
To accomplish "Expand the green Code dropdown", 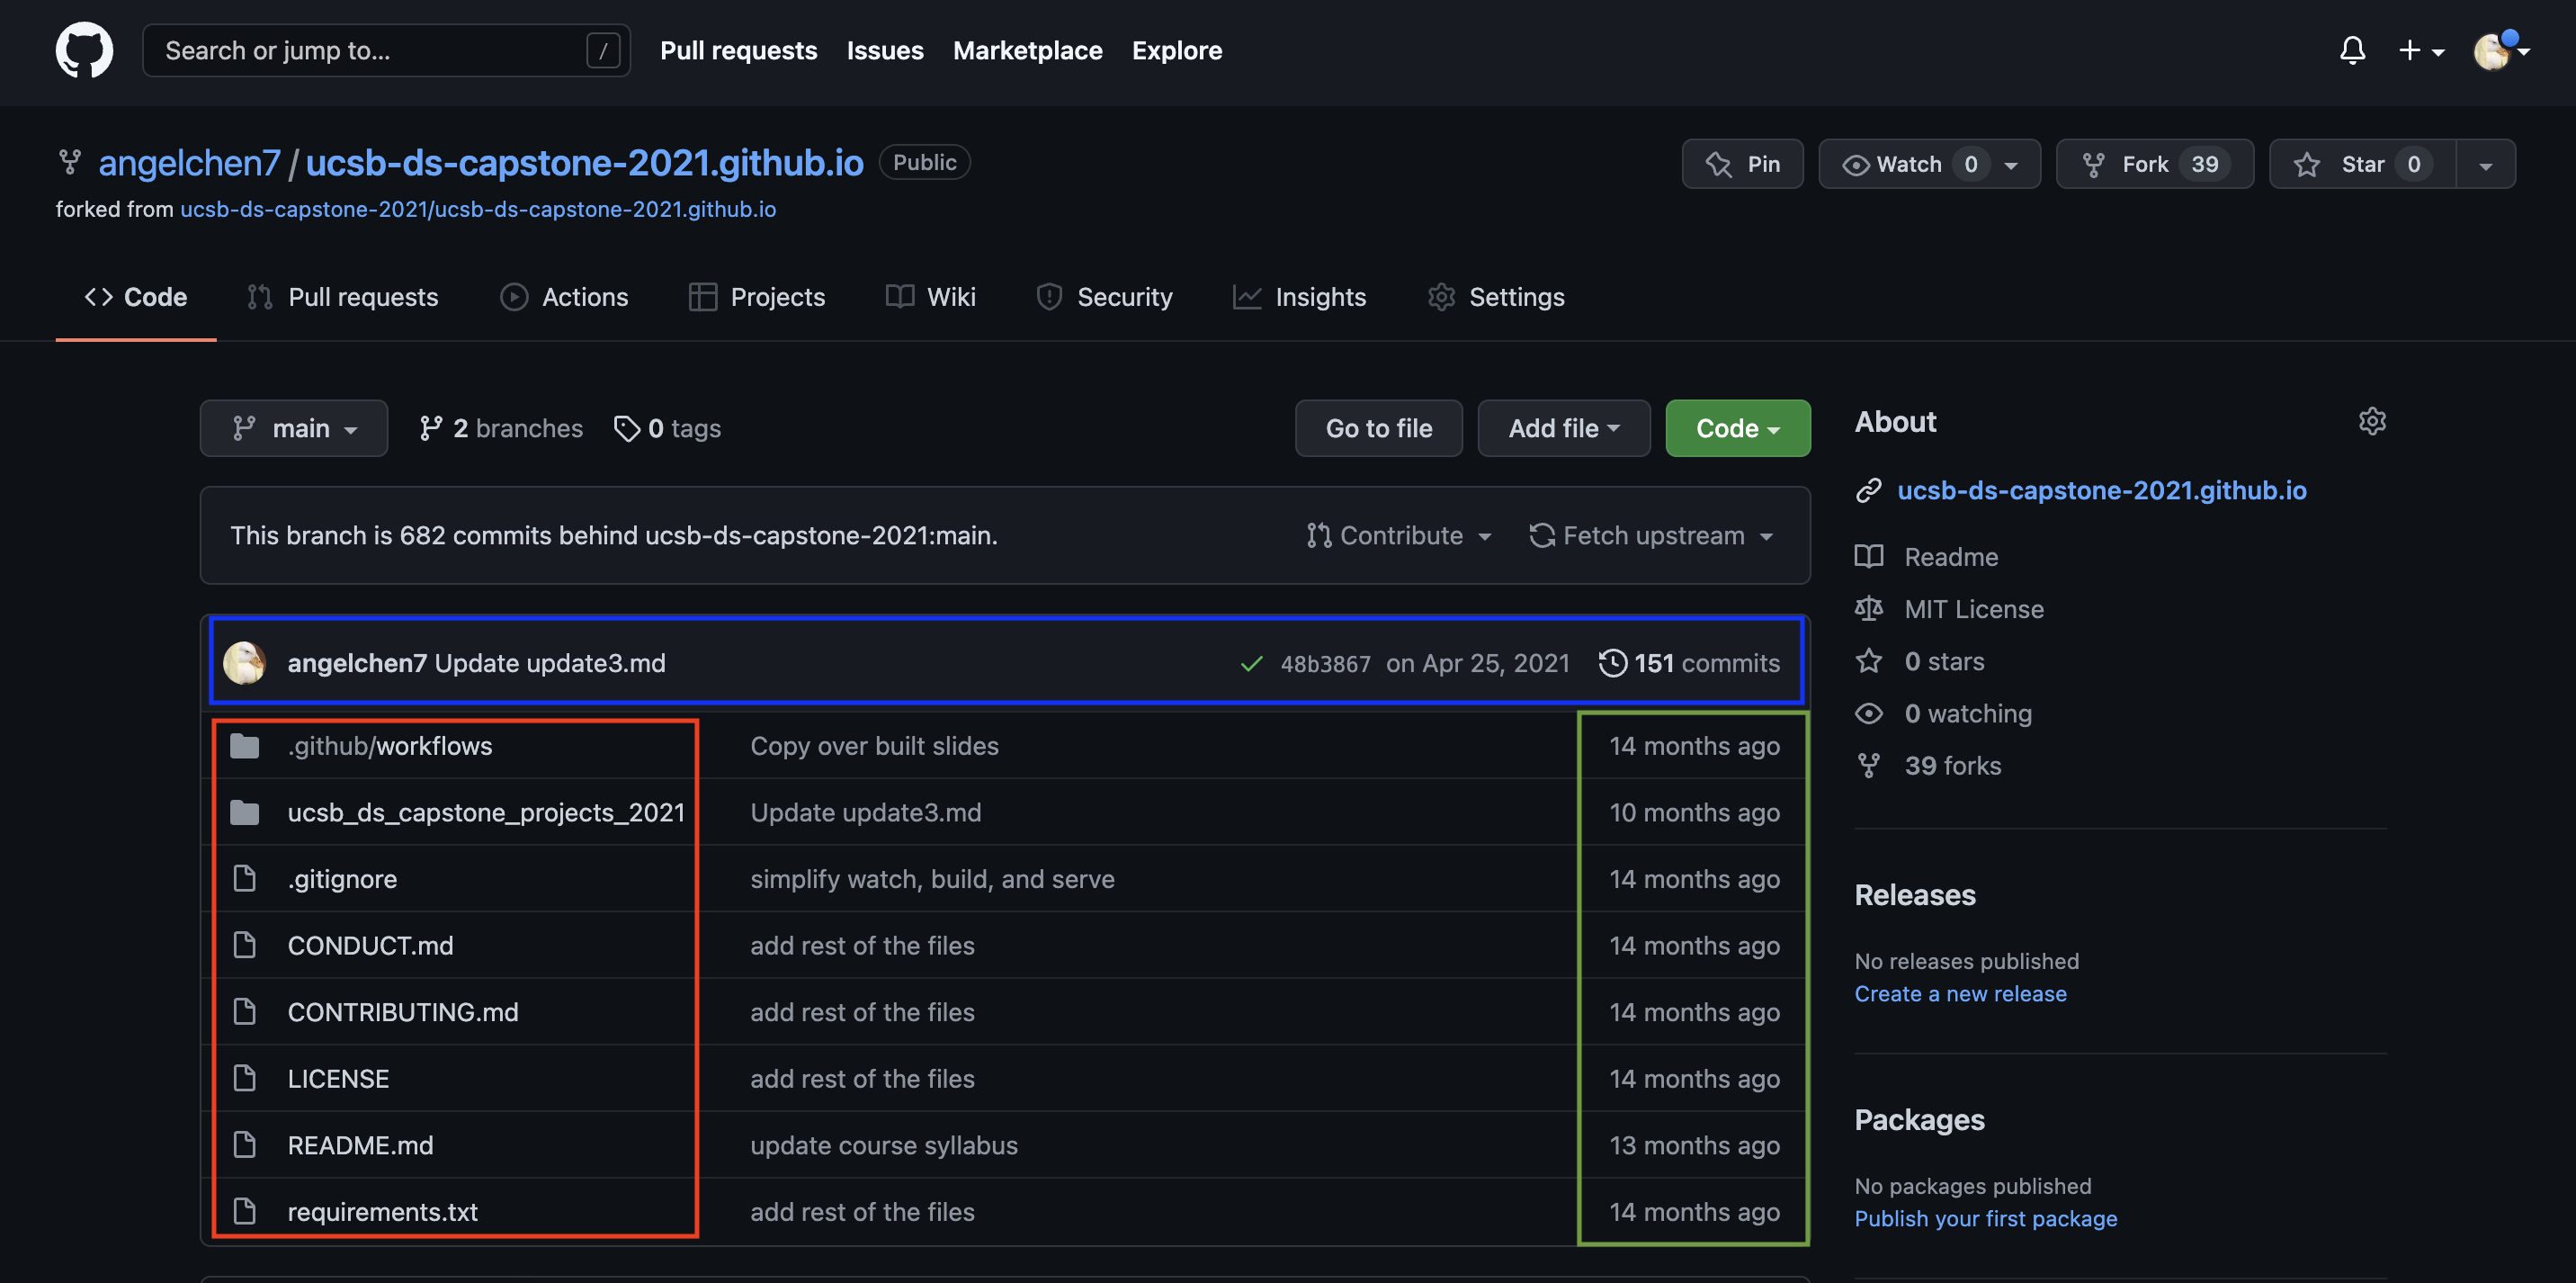I will coord(1737,428).
